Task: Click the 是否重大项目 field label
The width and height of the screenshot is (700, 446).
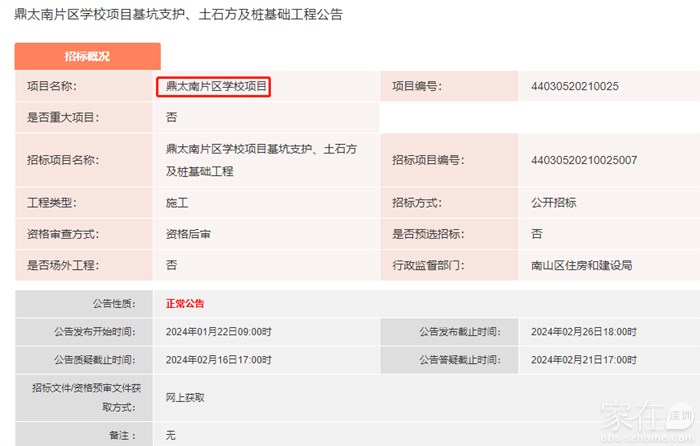Action: click(63, 117)
